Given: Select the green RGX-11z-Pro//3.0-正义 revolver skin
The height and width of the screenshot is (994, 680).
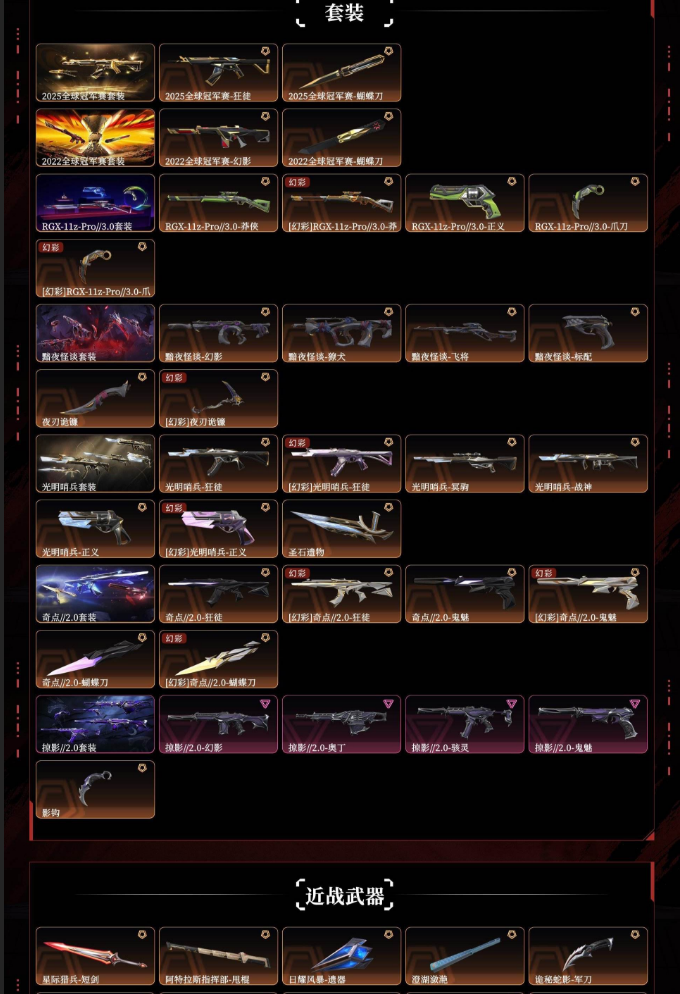Looking at the screenshot, I should [465, 203].
